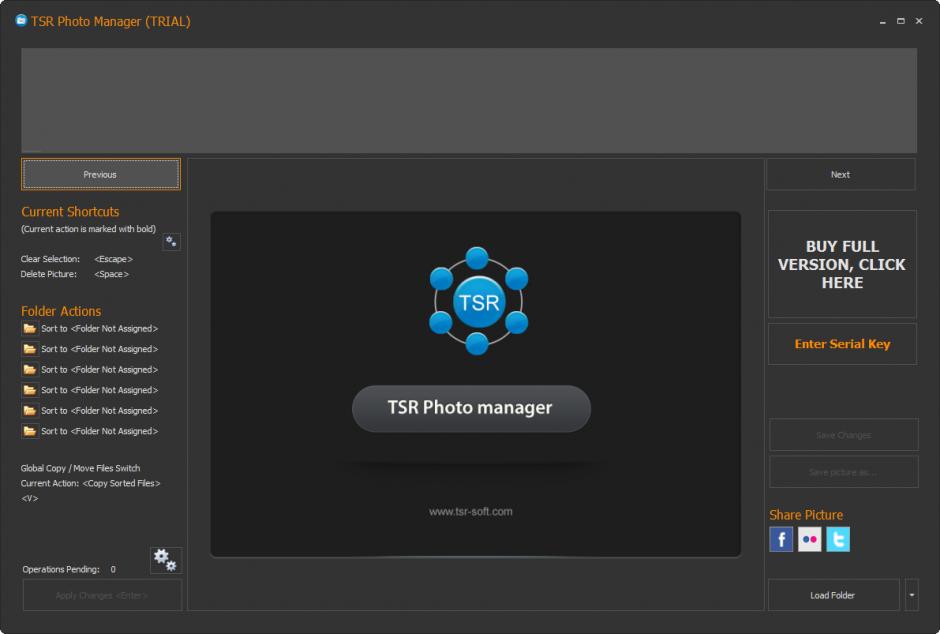Click the TSR Photo Manager title bar icon
Image resolution: width=940 pixels, height=634 pixels.
pyautogui.click(x=21, y=20)
